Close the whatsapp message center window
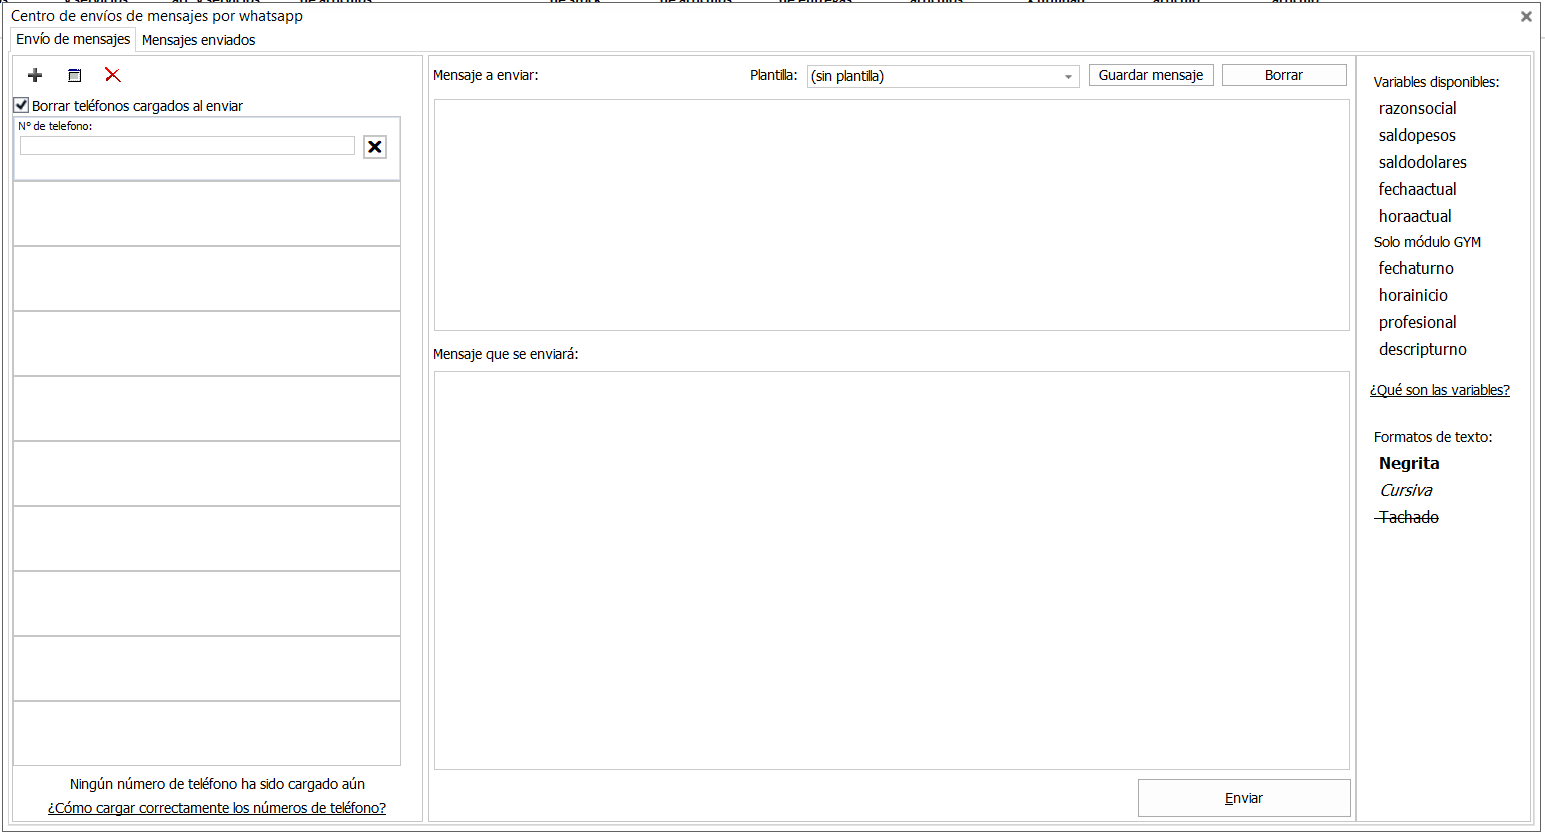The image size is (1545, 835). (x=1526, y=16)
